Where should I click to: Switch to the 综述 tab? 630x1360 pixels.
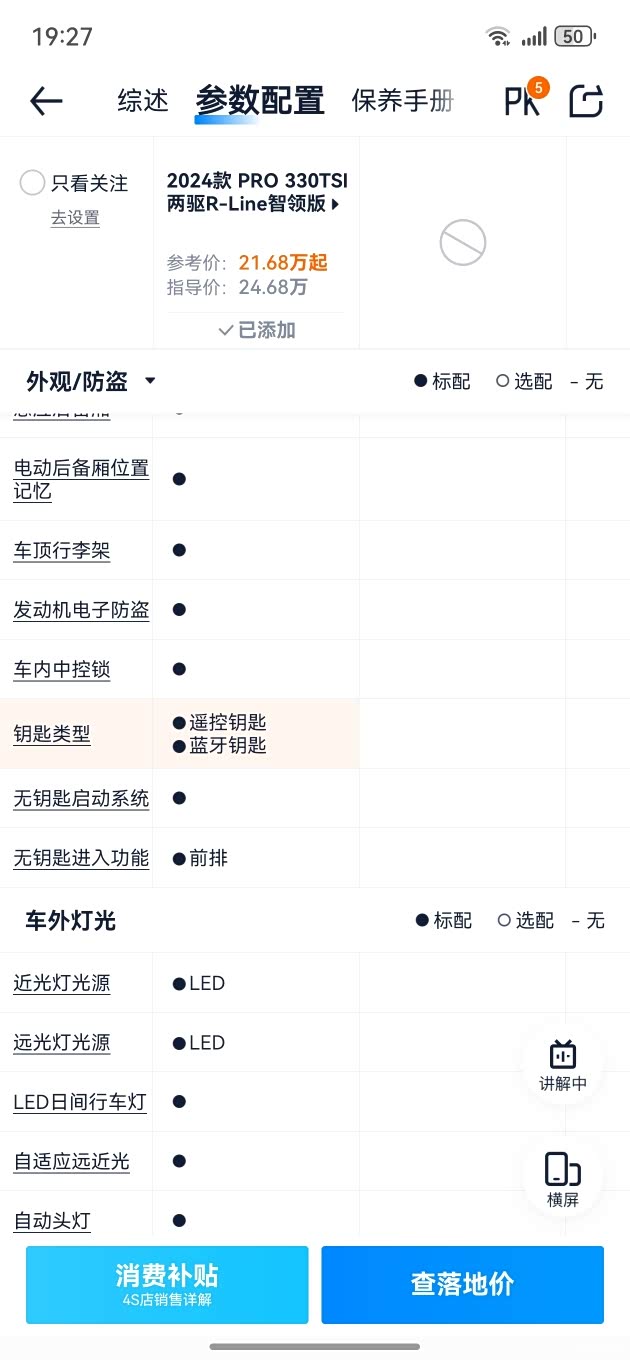[x=143, y=100]
